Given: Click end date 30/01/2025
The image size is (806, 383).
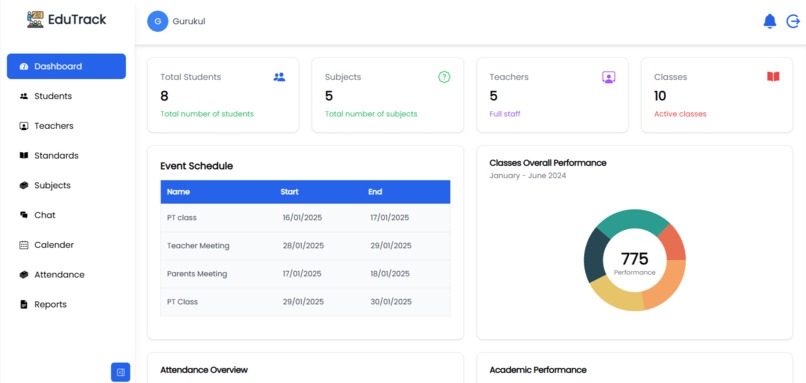Looking at the screenshot, I should (391, 302).
